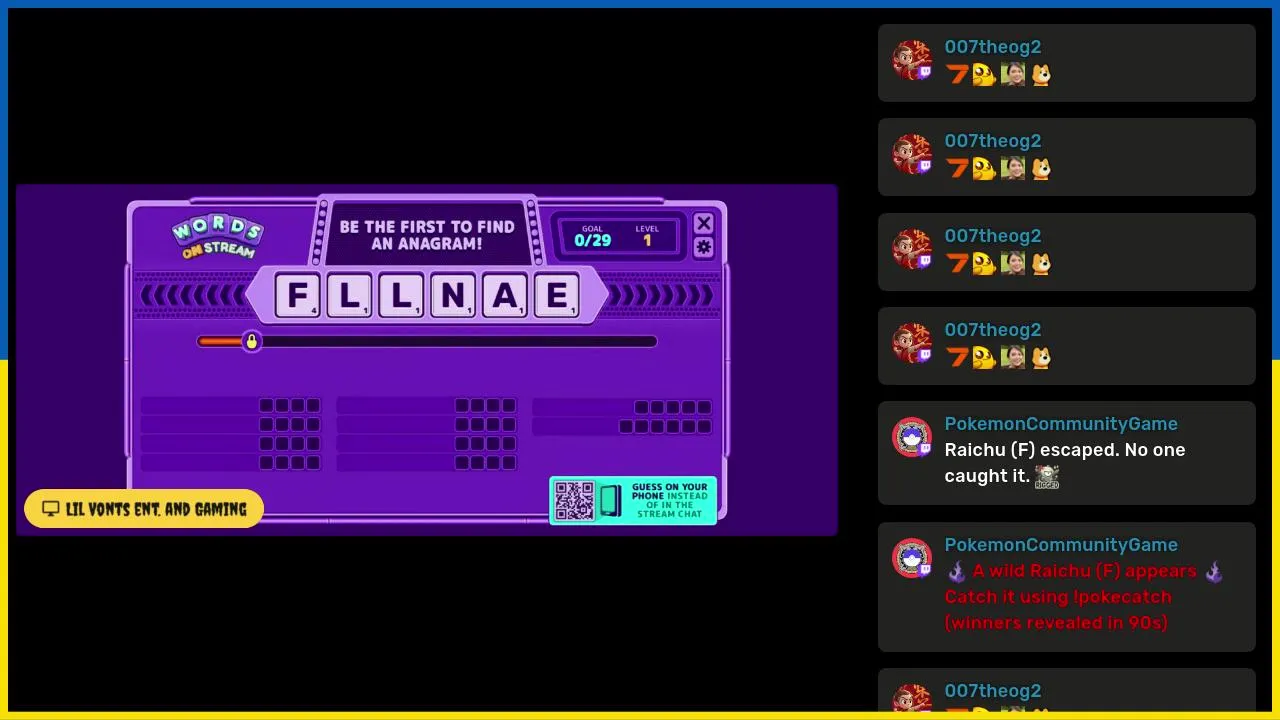The width and height of the screenshot is (1280, 720).
Task: Click orange 7 emote in topmost chat message
Action: [957, 74]
